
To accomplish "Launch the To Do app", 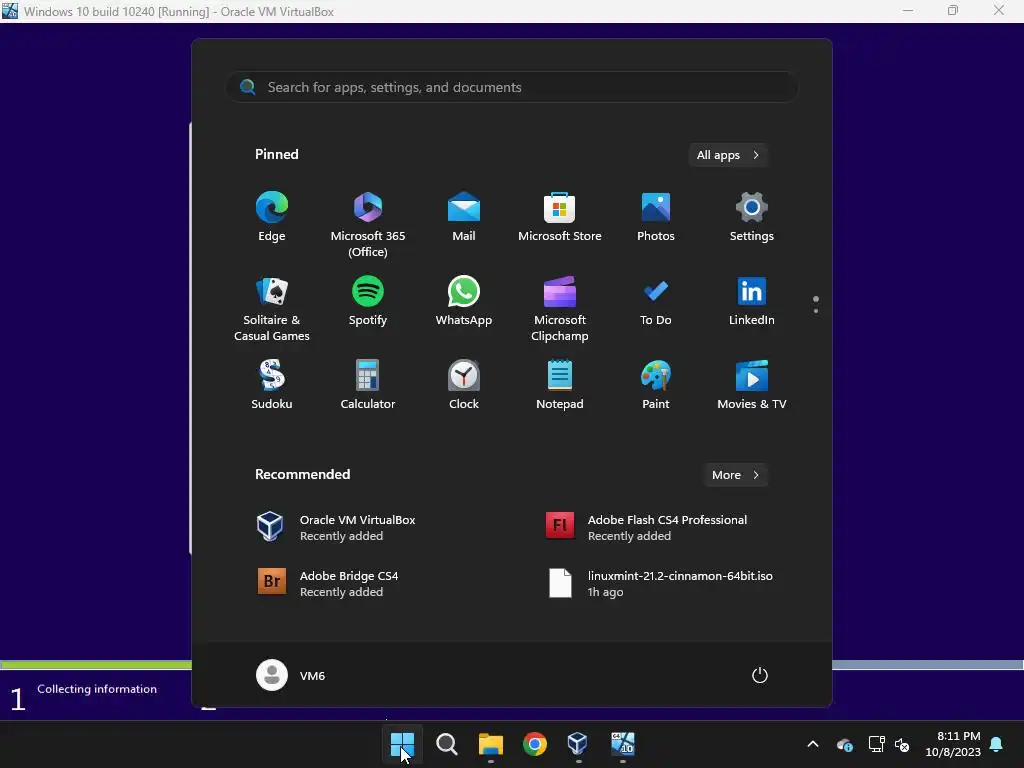I will pyautogui.click(x=656, y=301).
